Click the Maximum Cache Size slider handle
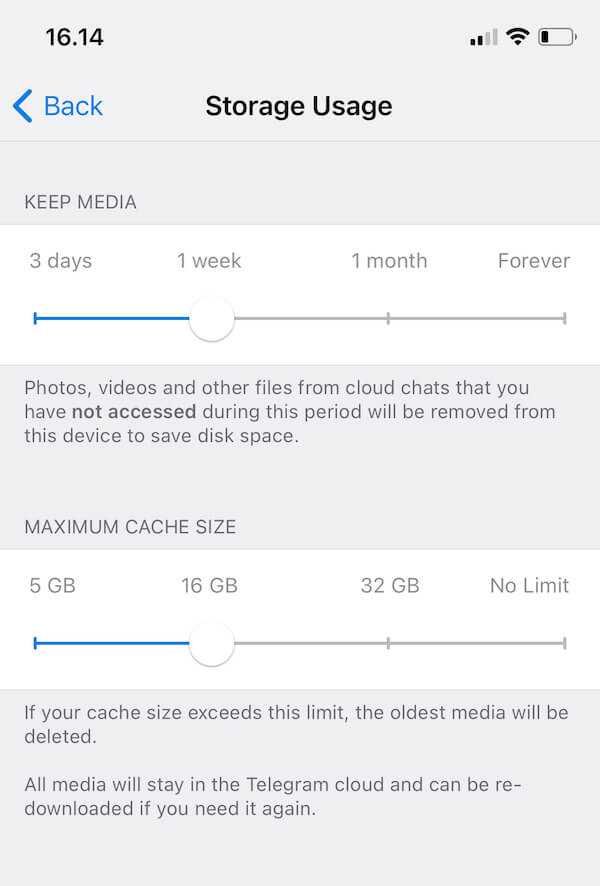The height and width of the screenshot is (886, 600). pos(212,644)
